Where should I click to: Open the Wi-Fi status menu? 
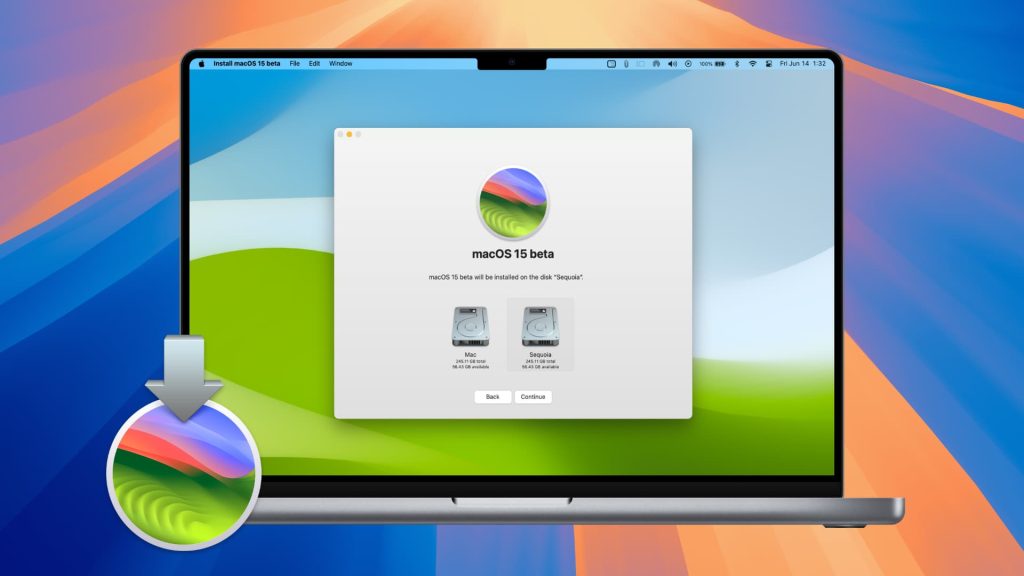tap(752, 62)
